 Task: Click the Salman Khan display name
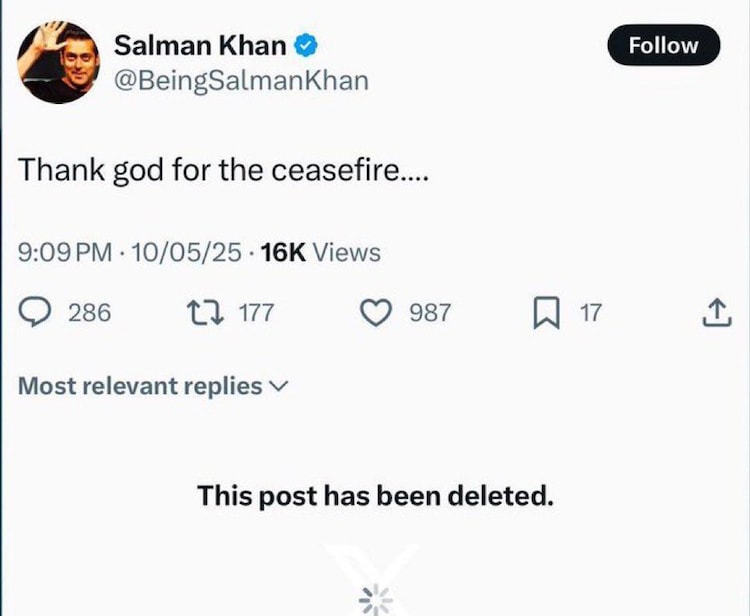coord(200,45)
